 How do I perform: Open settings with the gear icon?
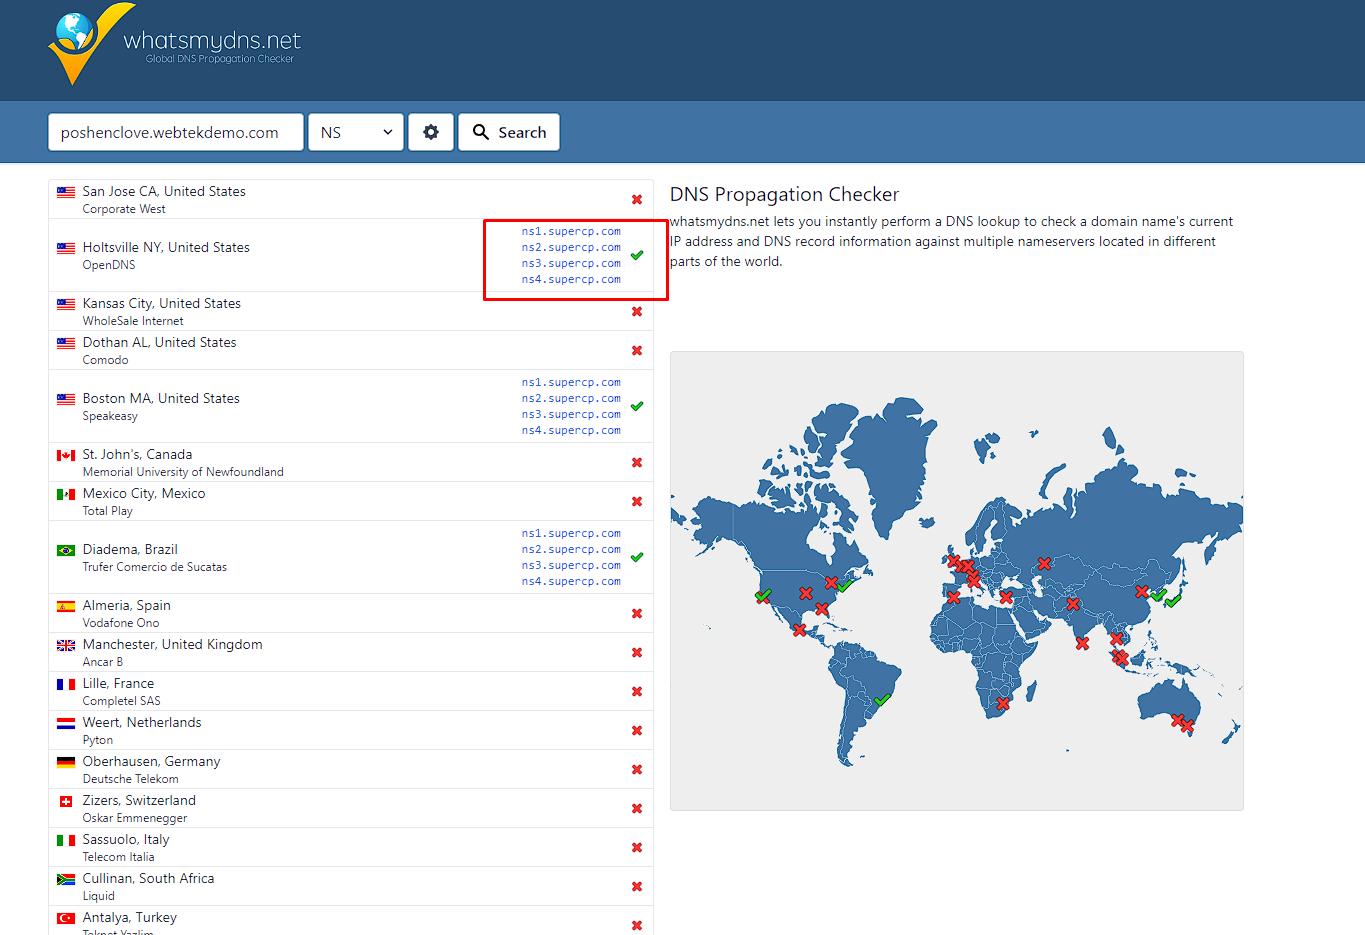(x=431, y=132)
